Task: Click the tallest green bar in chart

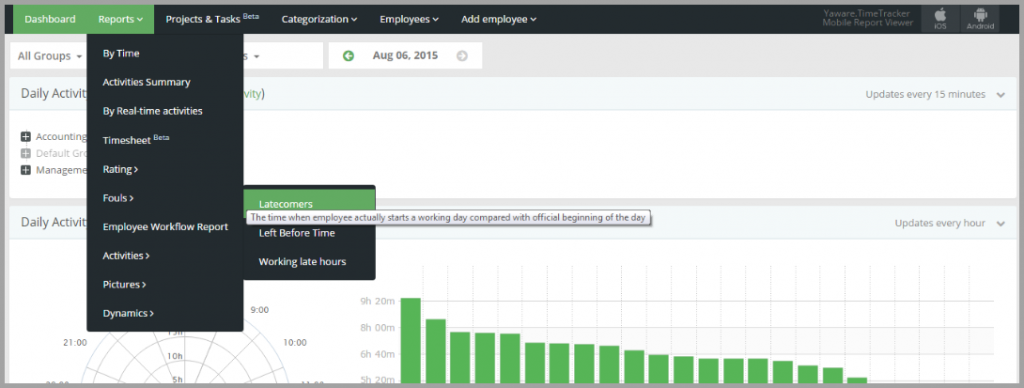Action: (x=410, y=340)
